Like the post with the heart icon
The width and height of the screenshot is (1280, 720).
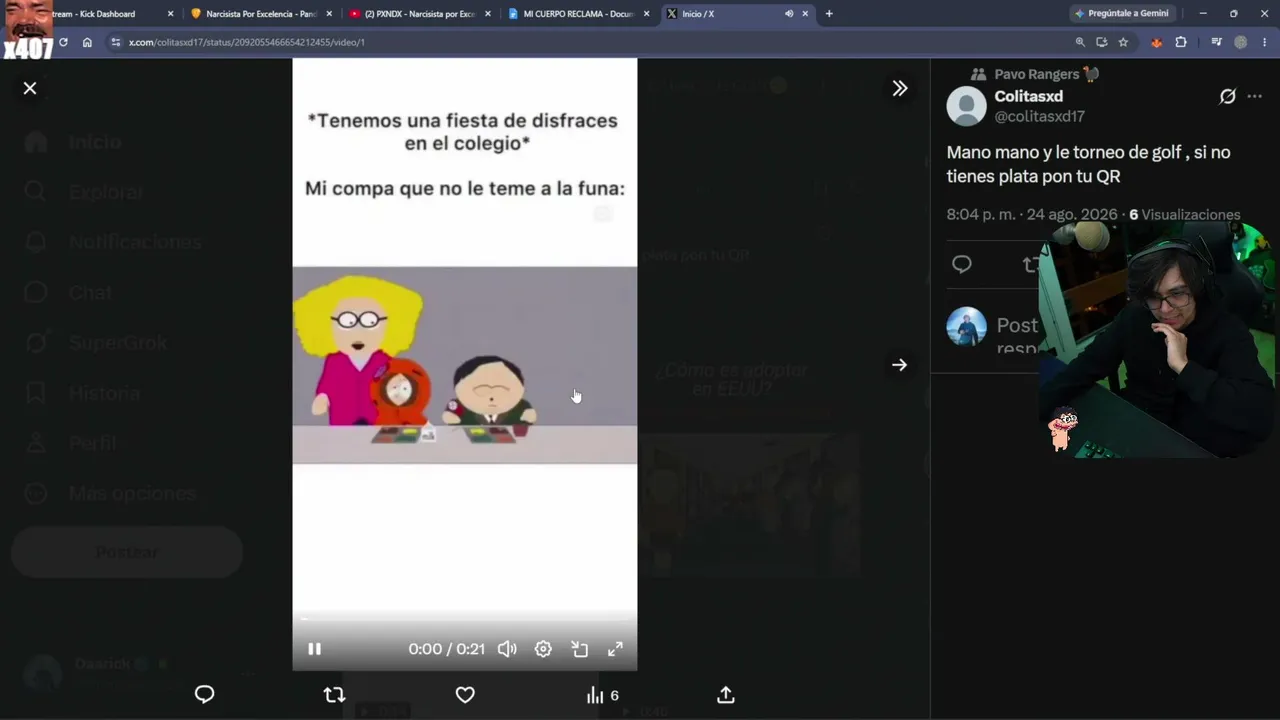click(x=465, y=695)
